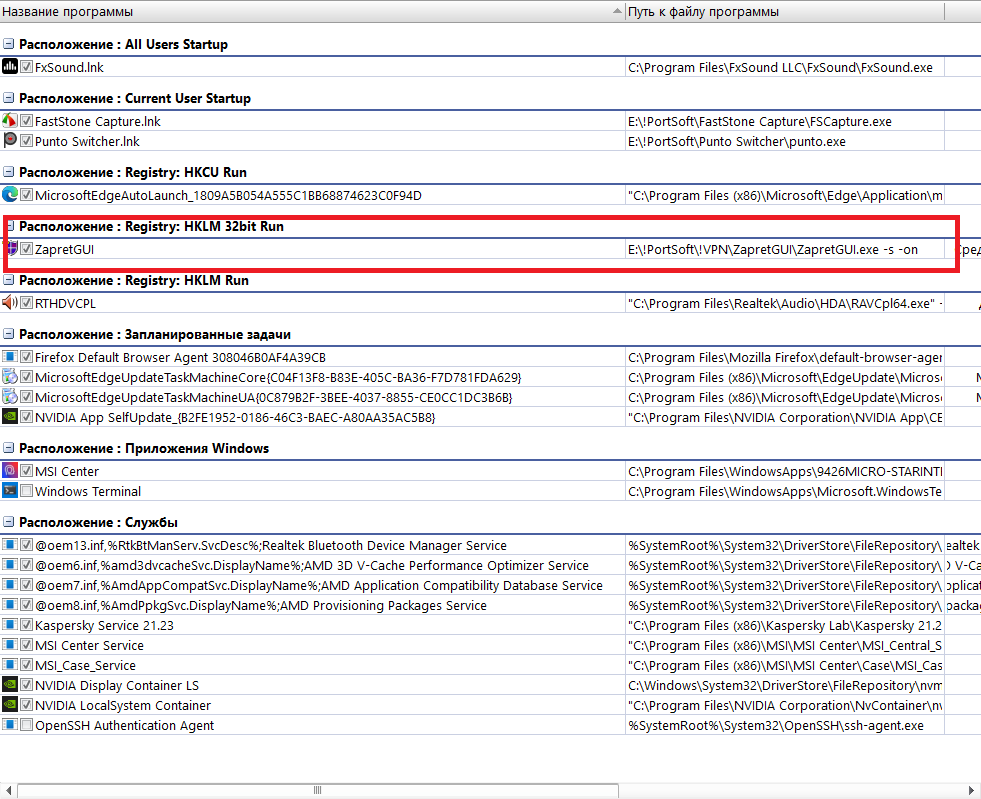This screenshot has height=799, width=981.
Task: Click the ZapretGUI shield icon
Action: click(x=10, y=249)
